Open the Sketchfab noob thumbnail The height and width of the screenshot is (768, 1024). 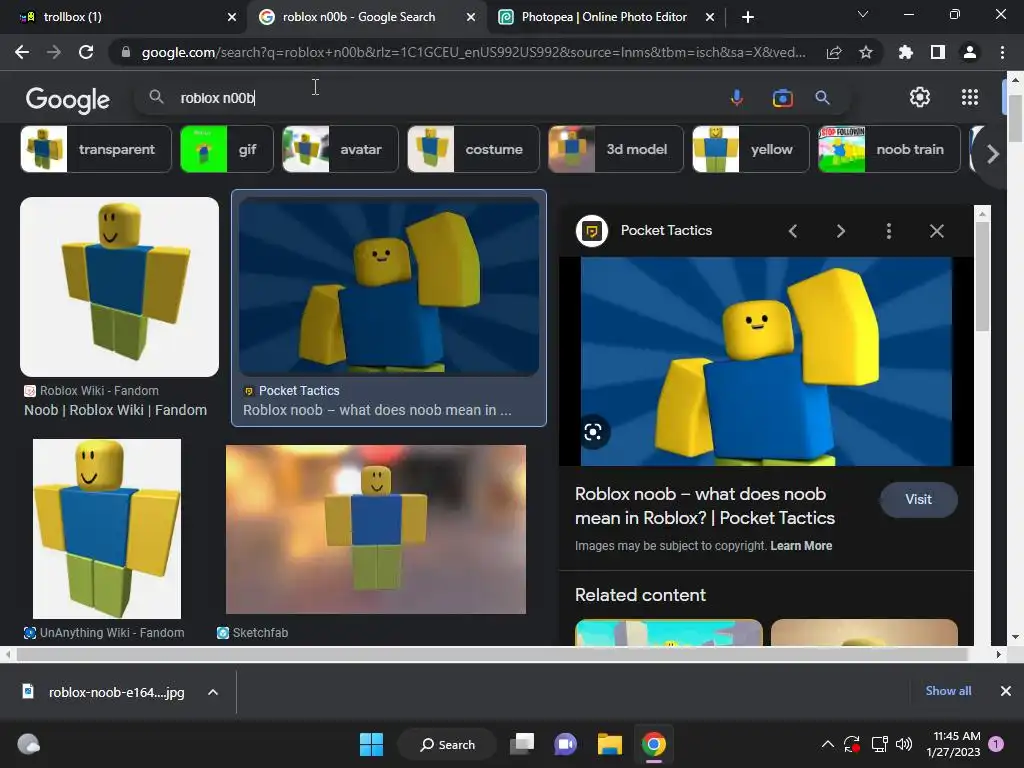(x=376, y=530)
